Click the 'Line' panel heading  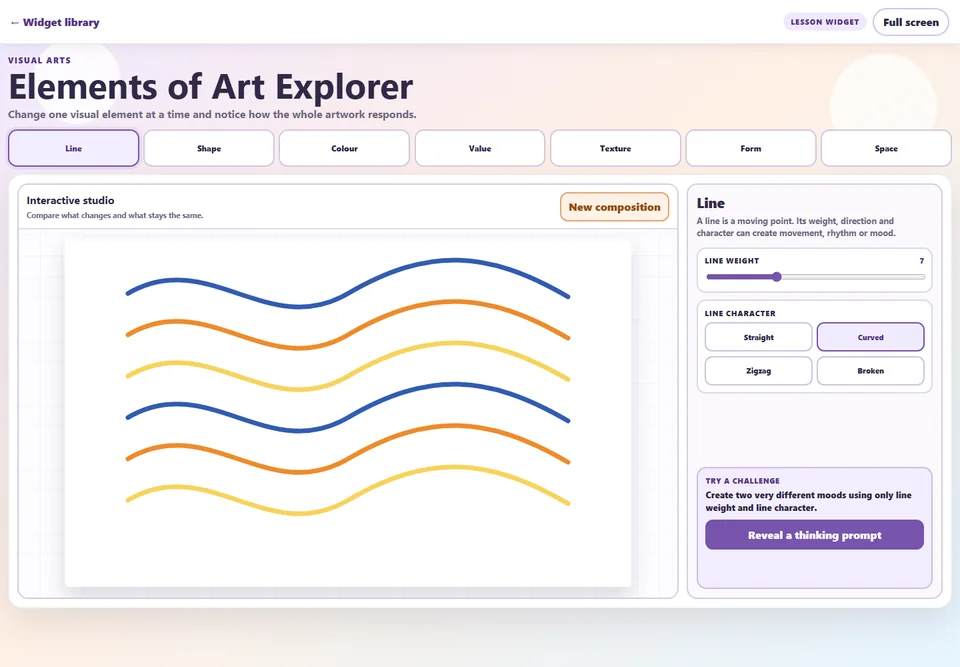[x=710, y=203]
